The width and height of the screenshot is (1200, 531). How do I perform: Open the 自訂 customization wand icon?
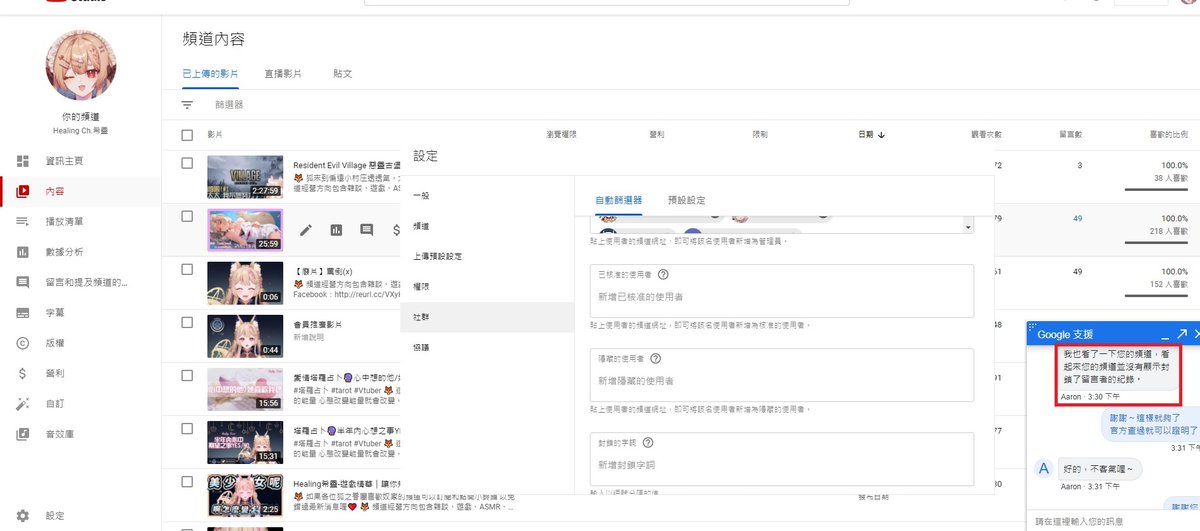(22, 404)
